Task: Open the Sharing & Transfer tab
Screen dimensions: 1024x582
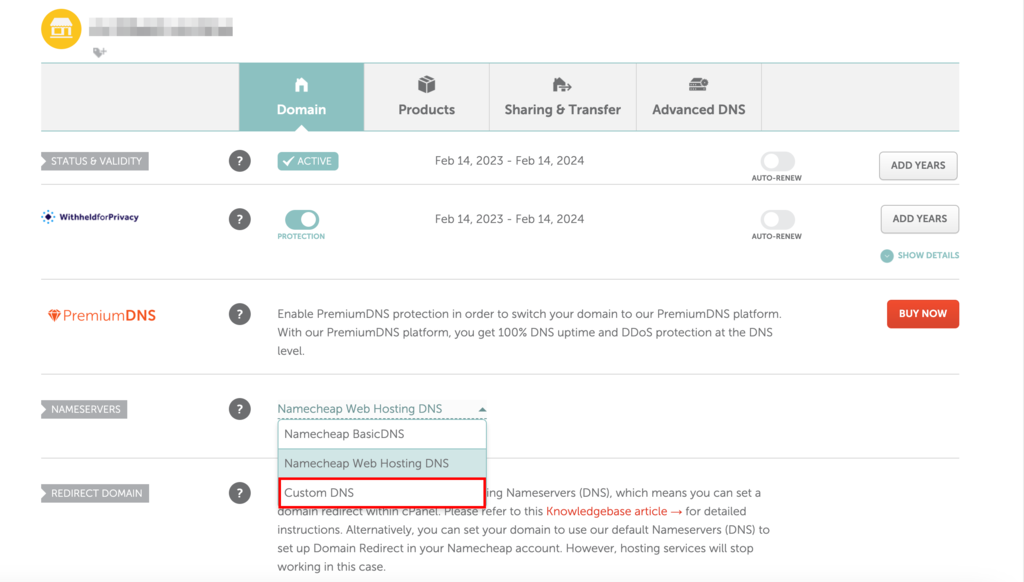Action: pyautogui.click(x=562, y=97)
